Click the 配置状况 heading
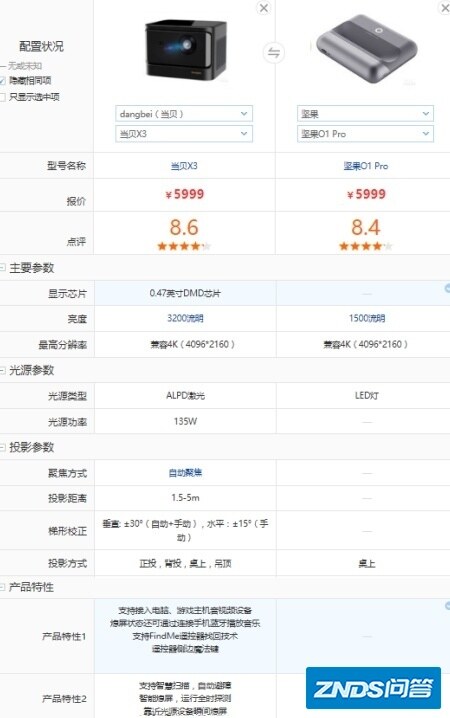 coord(41,46)
